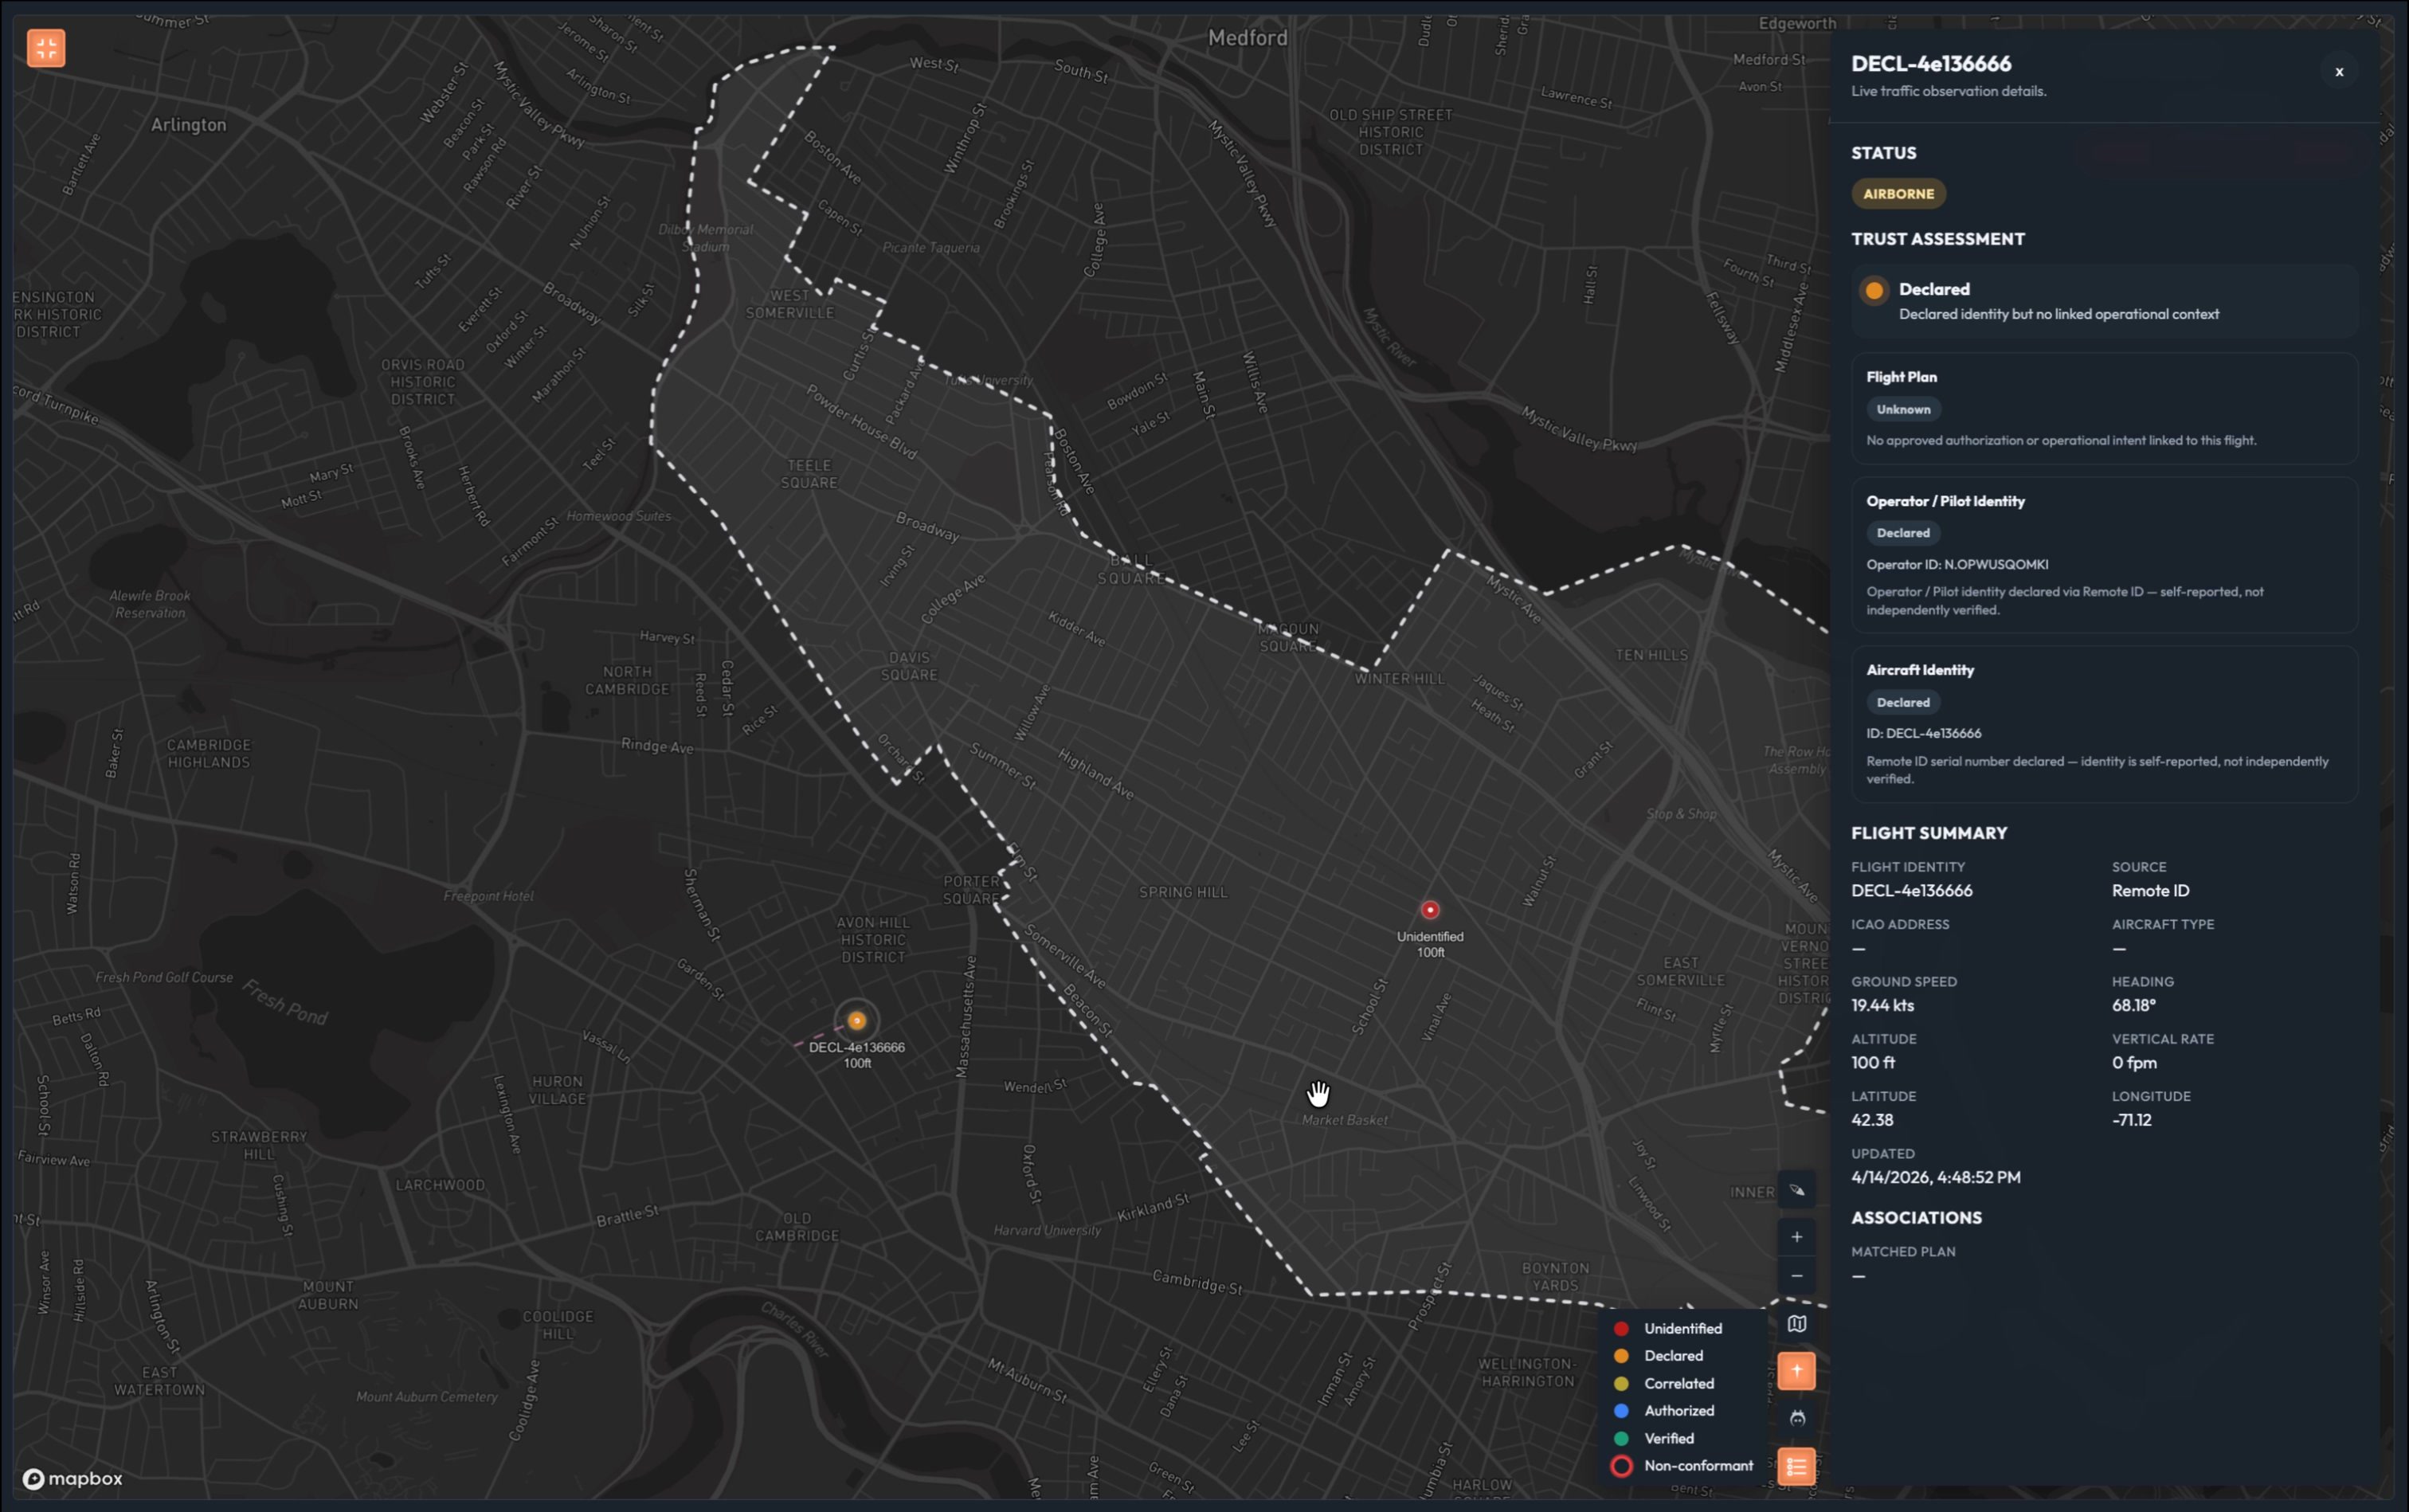Screen dimensions: 2409x1512
Task: Click the ID: DECL-4e136666 aircraft identity text
Action: 1923,734
